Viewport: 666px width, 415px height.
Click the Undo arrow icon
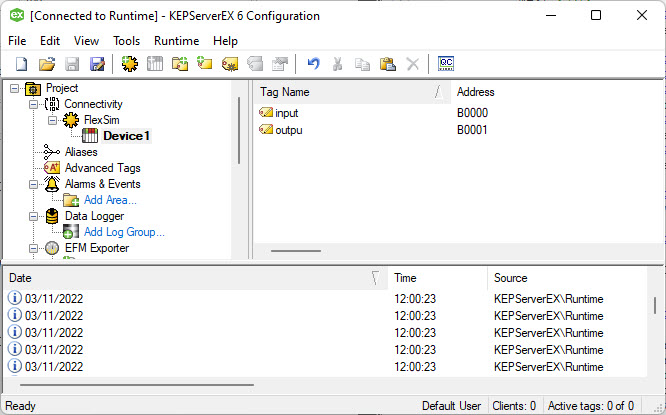[313, 64]
